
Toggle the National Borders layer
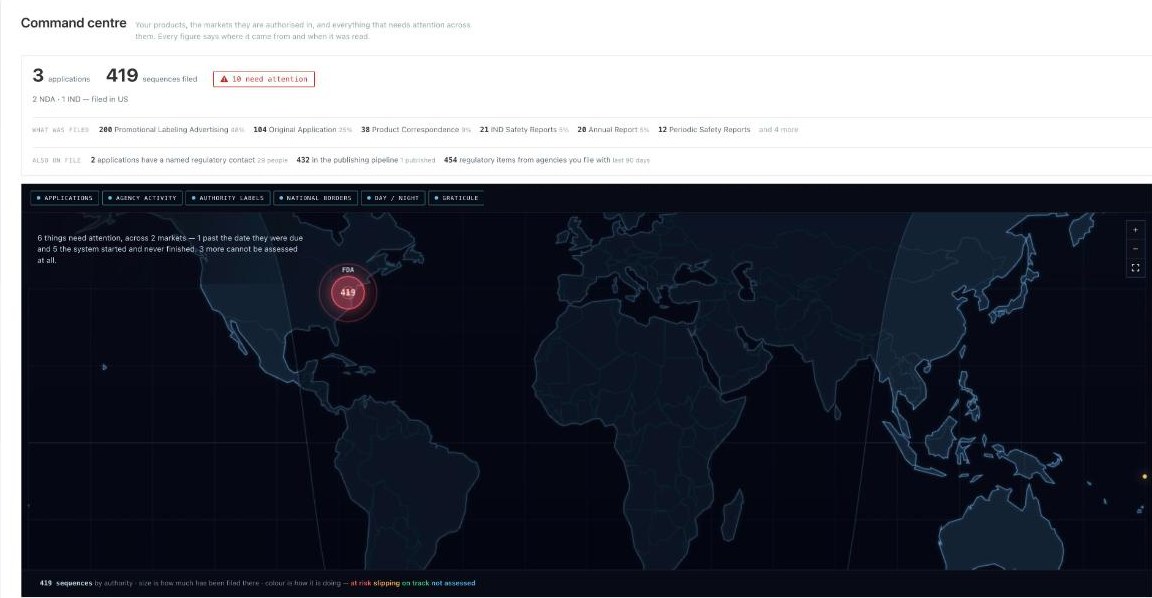click(316, 198)
